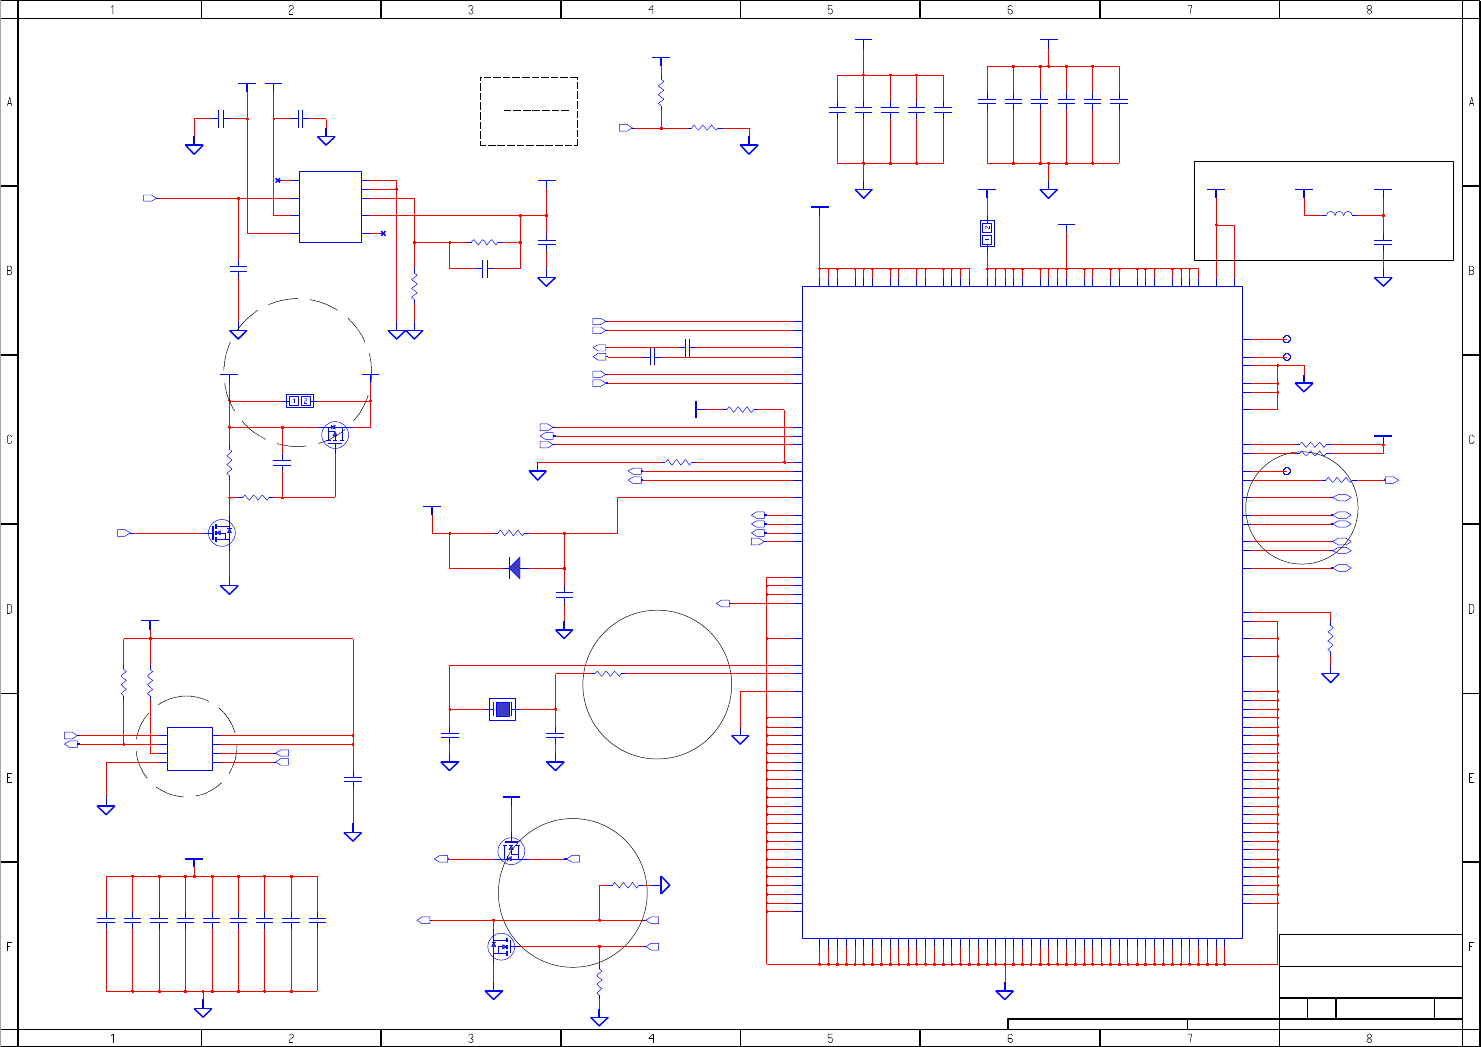Select the vertical jumper labeled 2 1

[x=987, y=233]
